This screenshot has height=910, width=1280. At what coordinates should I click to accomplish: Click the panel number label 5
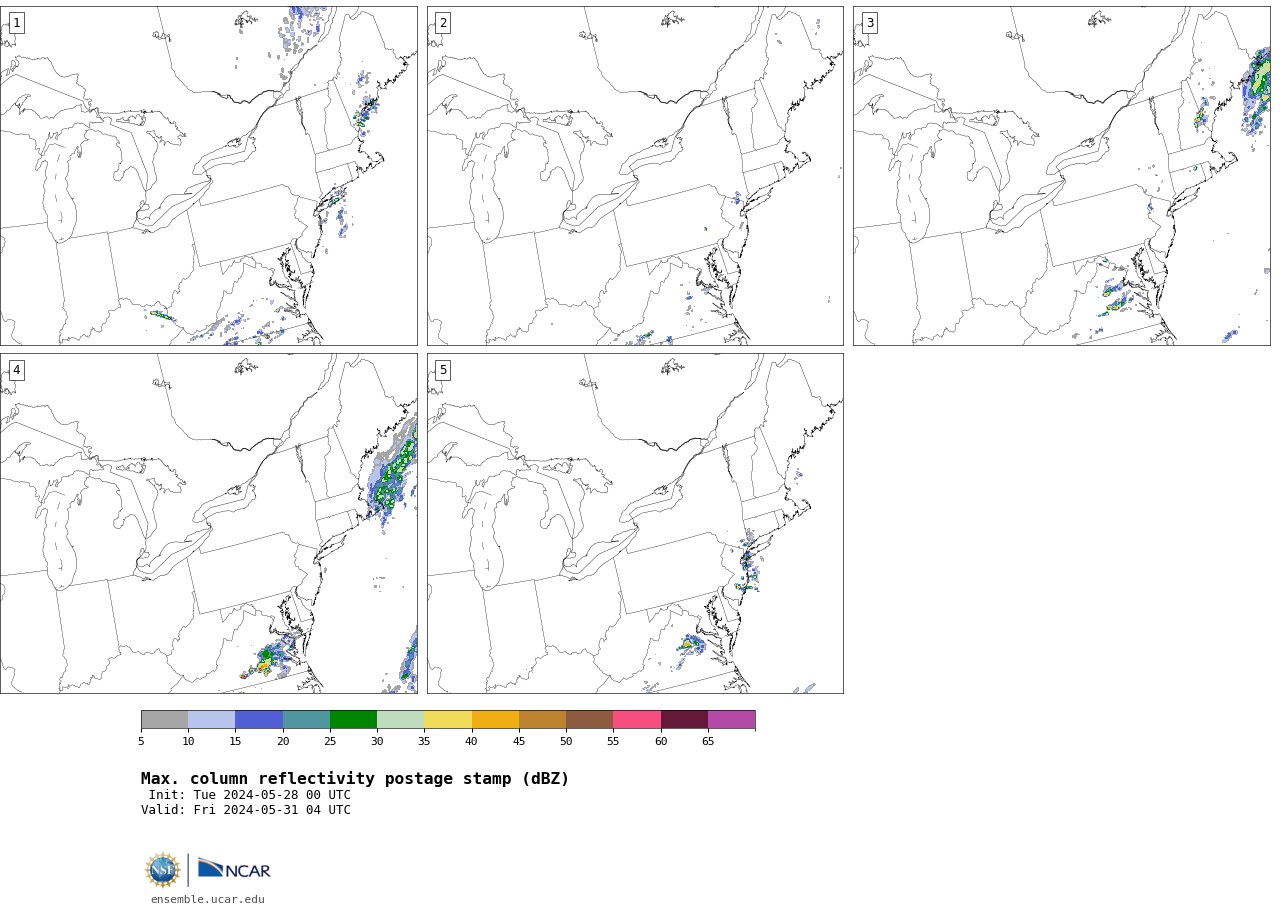pyautogui.click(x=443, y=370)
